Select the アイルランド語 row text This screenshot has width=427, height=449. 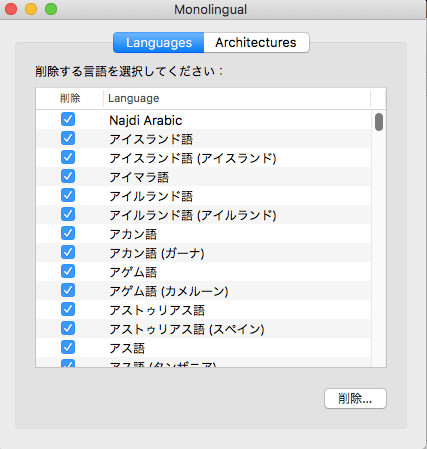pyautogui.click(x=151, y=196)
